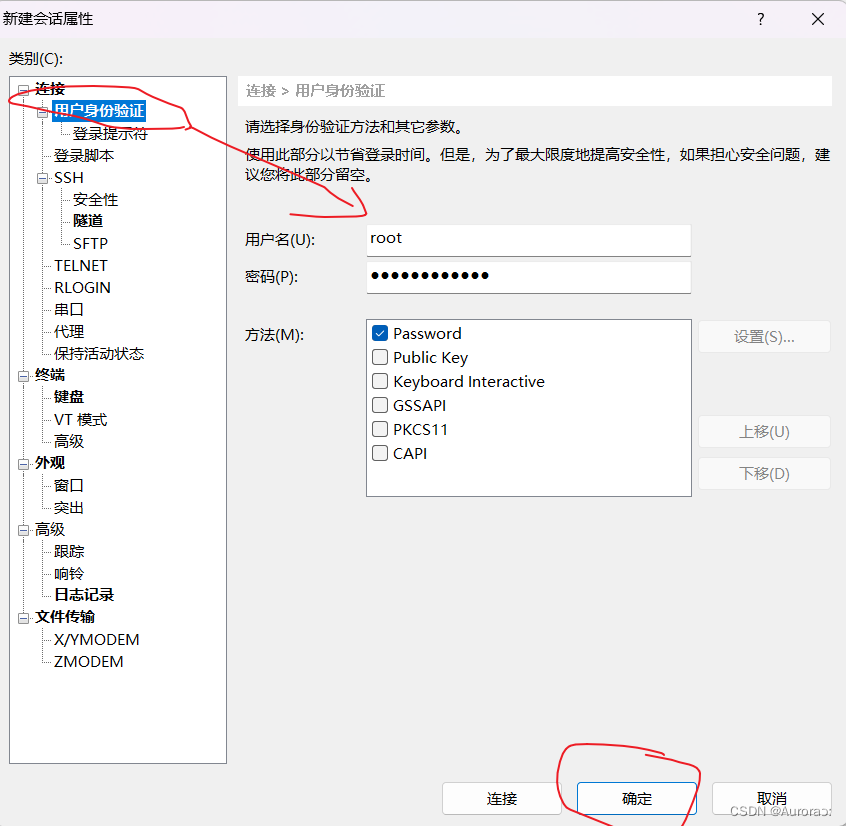846x826 pixels.
Task: Uncheck the Password authentication method
Action: coord(380,333)
